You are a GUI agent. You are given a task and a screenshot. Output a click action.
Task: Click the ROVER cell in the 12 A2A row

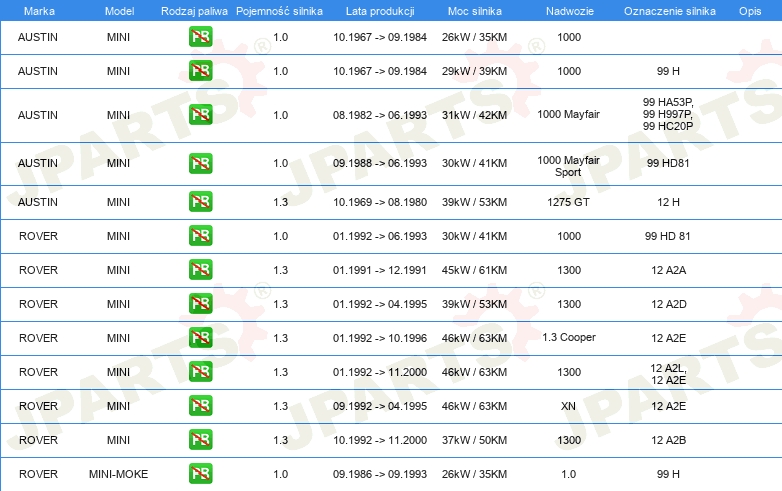click(x=38, y=270)
